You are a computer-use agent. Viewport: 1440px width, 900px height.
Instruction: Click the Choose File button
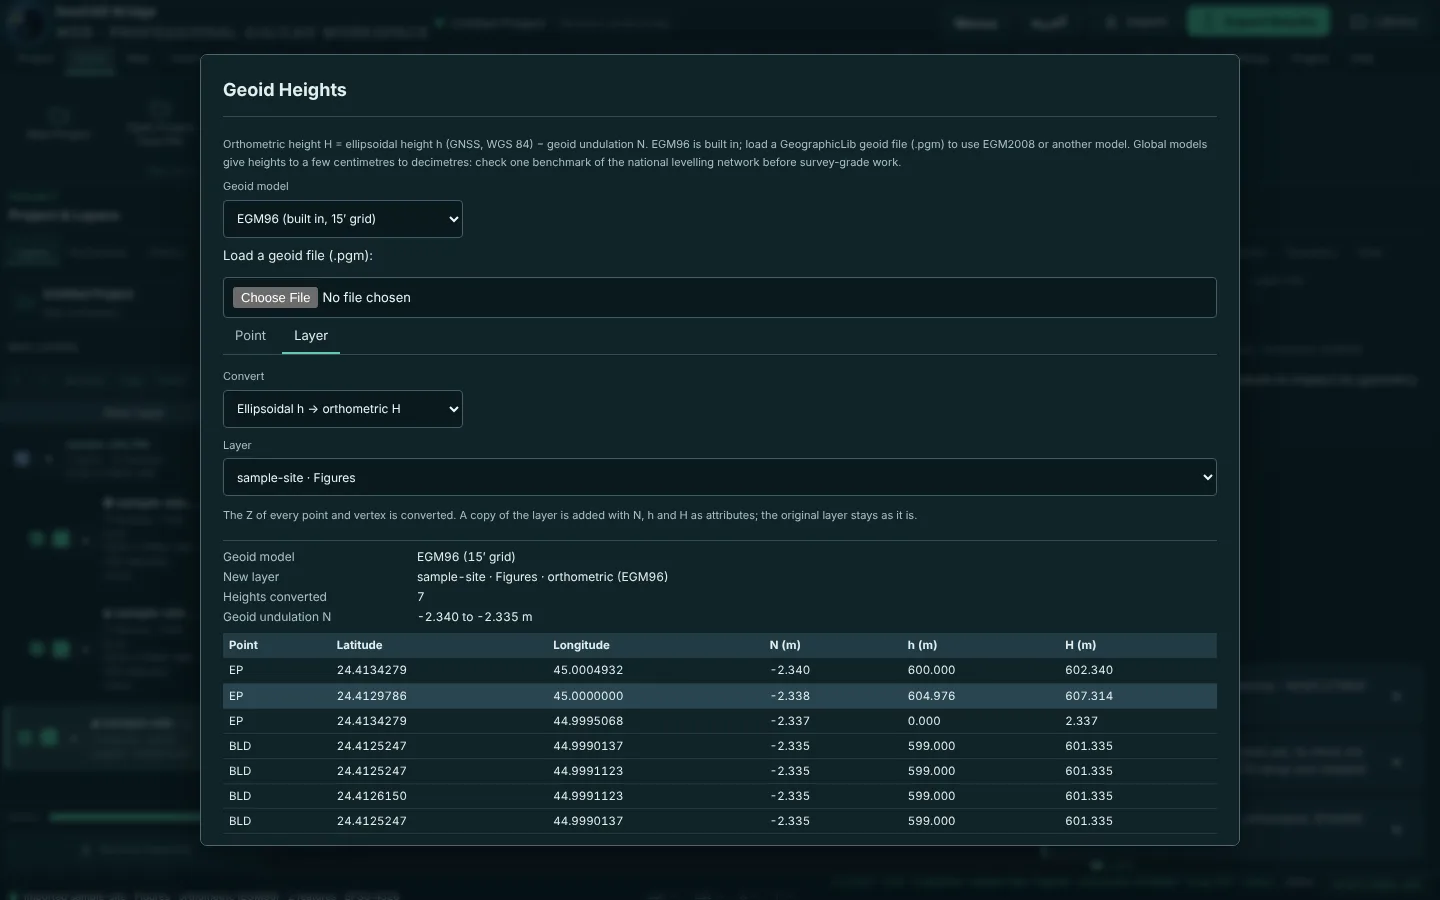point(275,298)
